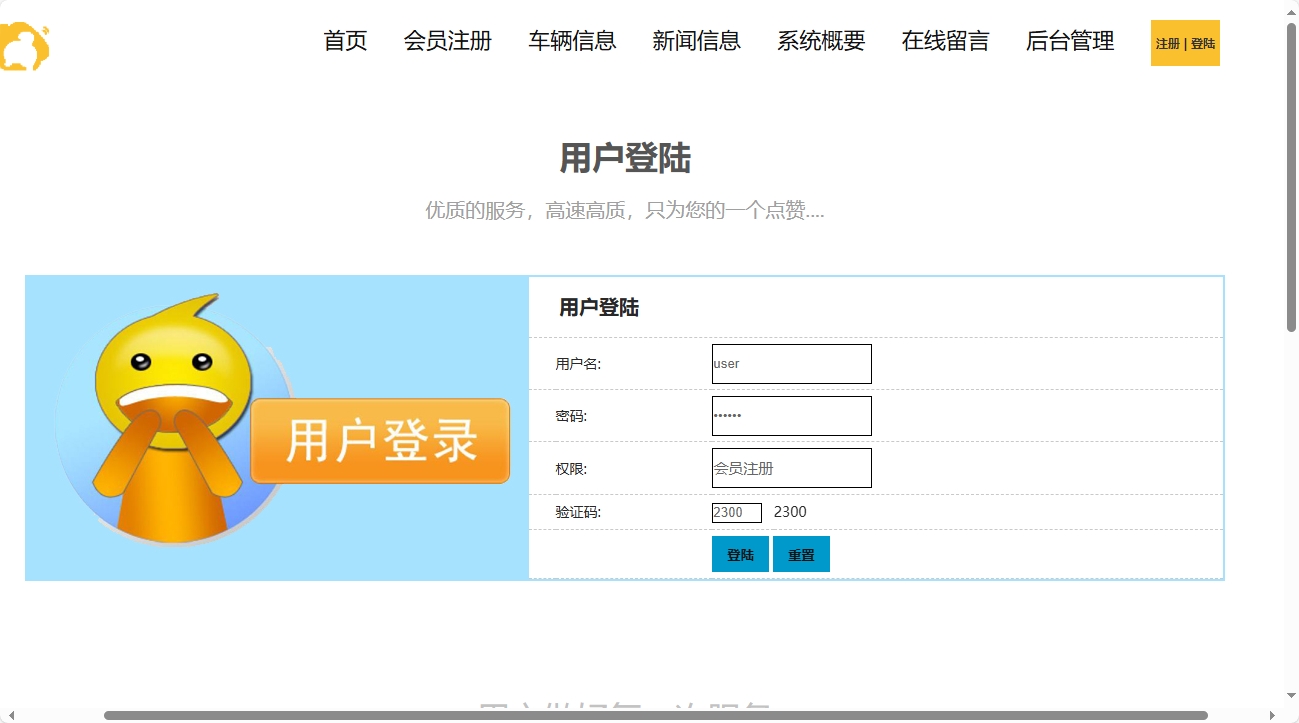This screenshot has height=723, width=1299.
Task: Click inside the 用户名 text field
Action: tap(791, 363)
